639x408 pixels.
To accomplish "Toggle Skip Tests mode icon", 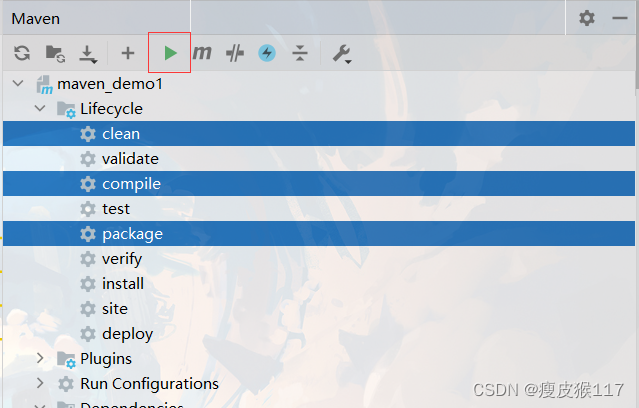I will tap(235, 53).
